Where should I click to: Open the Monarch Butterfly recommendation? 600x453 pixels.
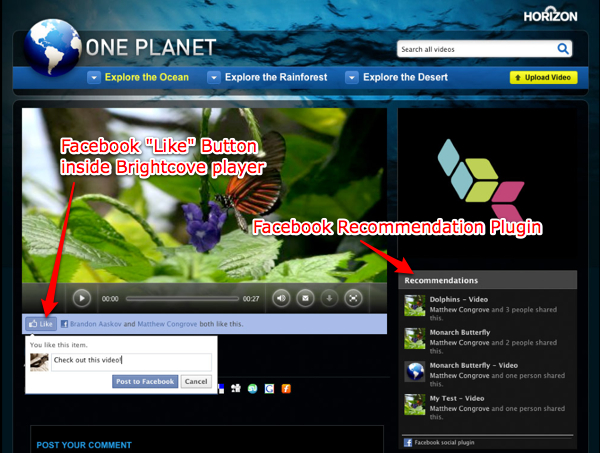tap(460, 332)
